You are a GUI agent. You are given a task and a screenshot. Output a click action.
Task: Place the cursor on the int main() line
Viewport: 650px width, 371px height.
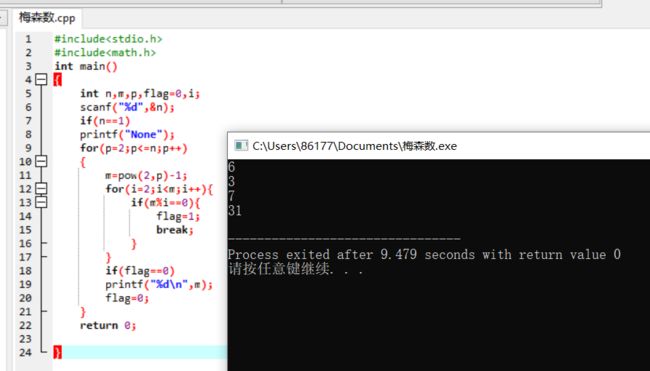[86, 66]
